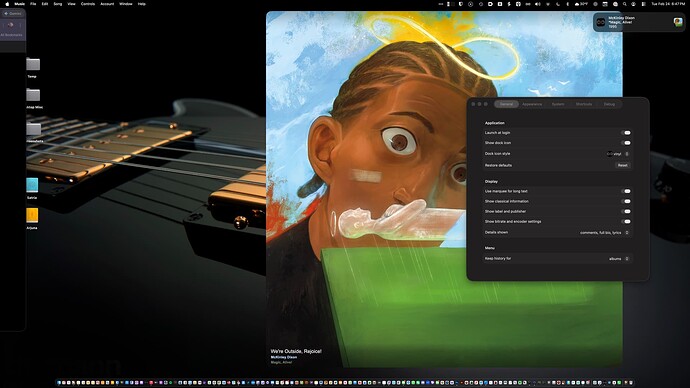This screenshot has width=690, height=388.
Task: Toggle Show label and publisher switch
Action: point(627,212)
